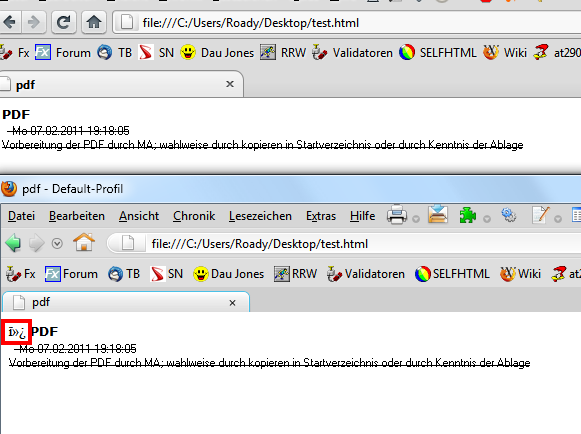Open SELFHTML bookmark in lower bookmarks bar
Image resolution: width=581 pixels, height=434 pixels.
[x=452, y=274]
